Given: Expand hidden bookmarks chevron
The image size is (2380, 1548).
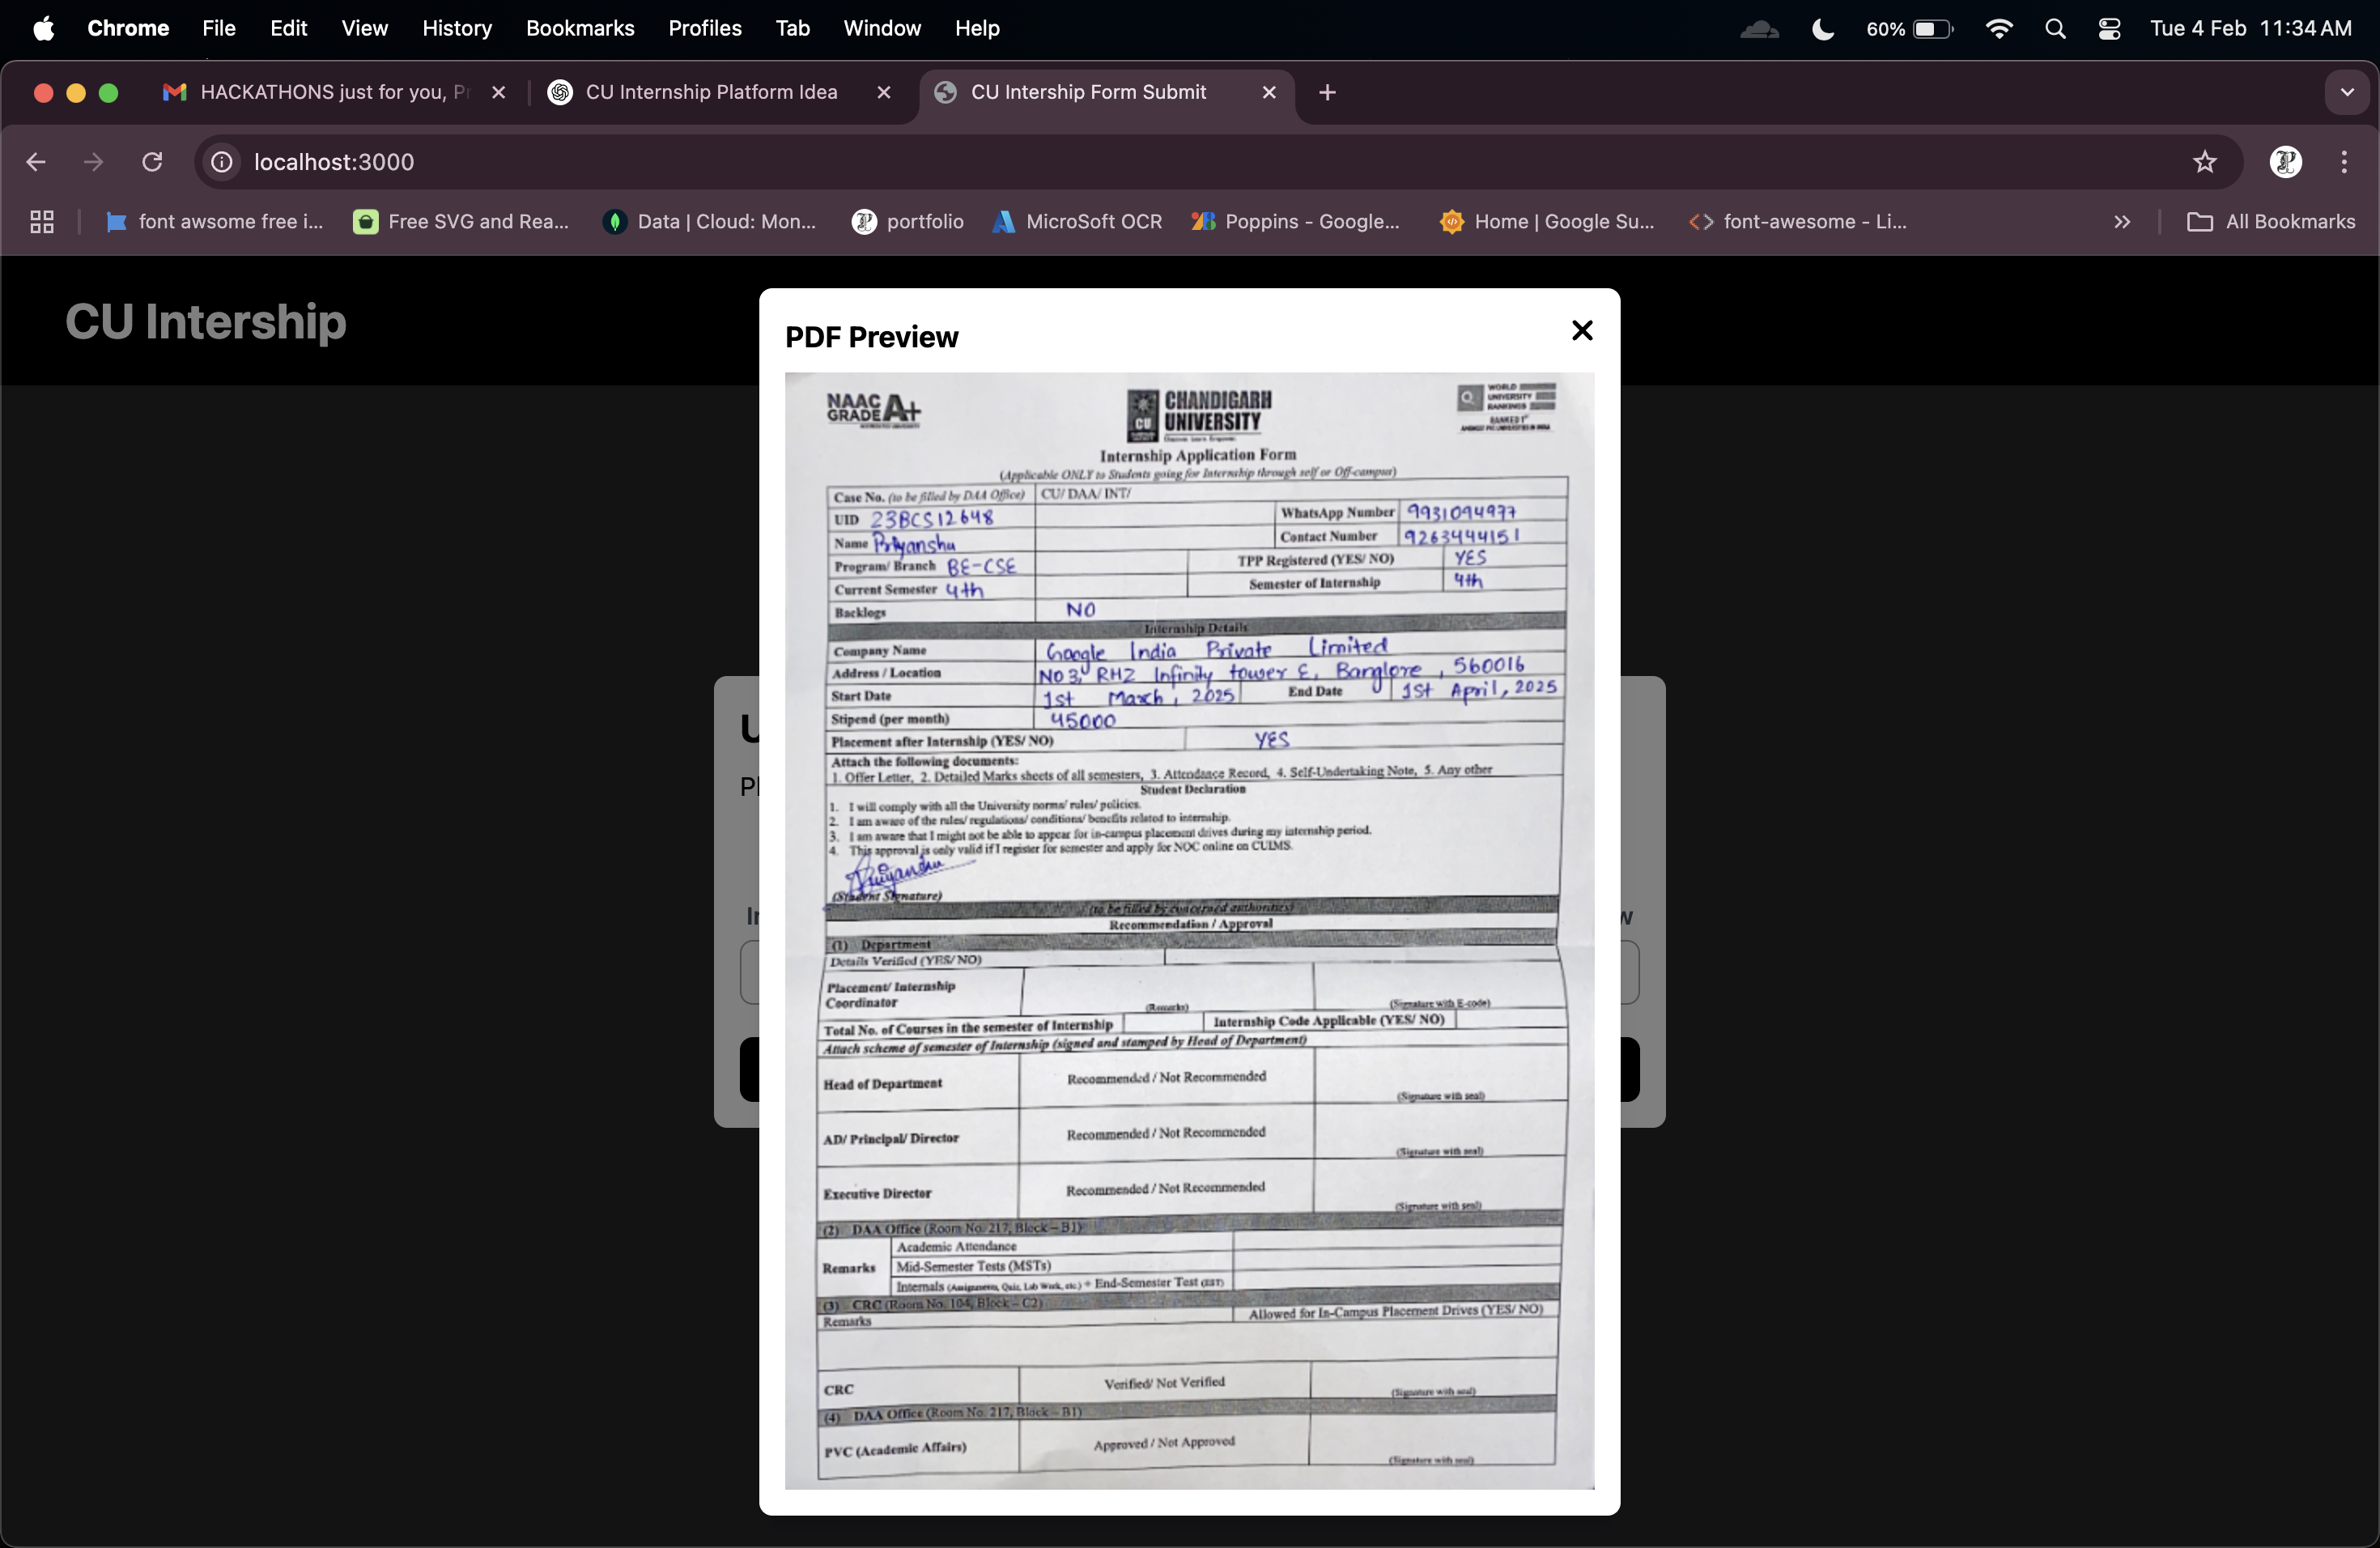Looking at the screenshot, I should point(2122,222).
